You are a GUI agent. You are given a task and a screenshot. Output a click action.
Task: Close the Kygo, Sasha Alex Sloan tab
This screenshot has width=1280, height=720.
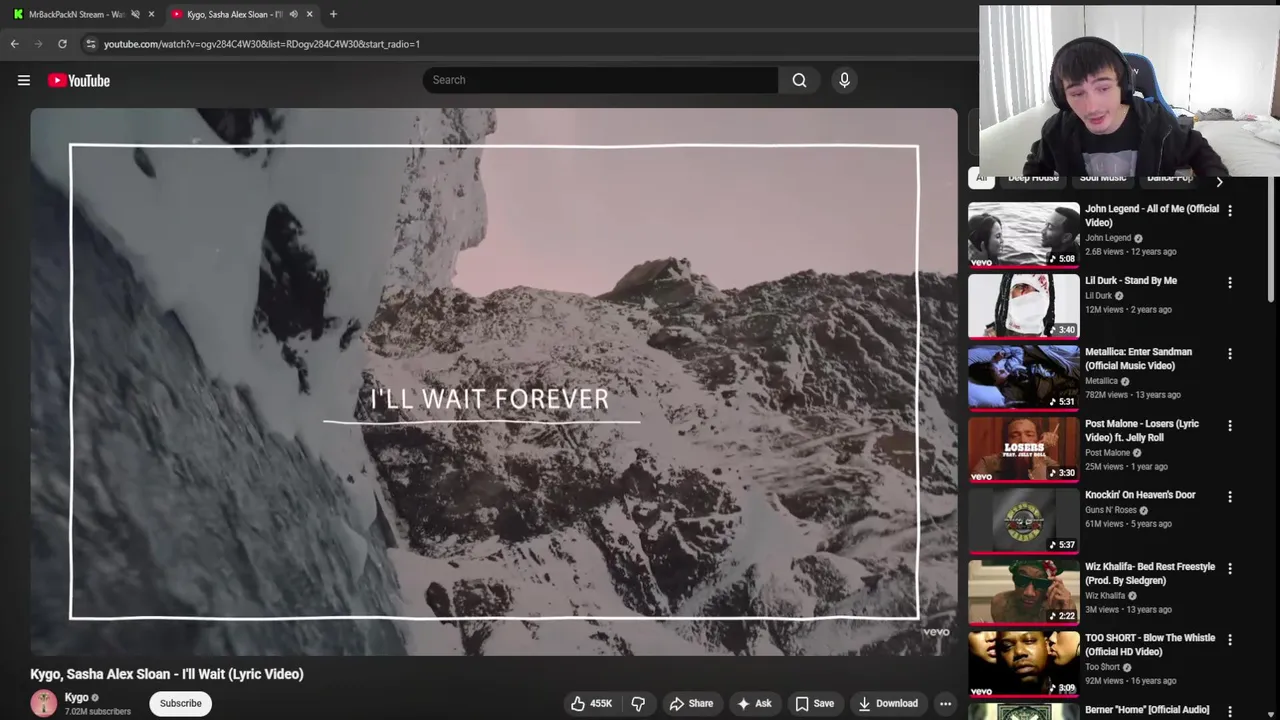(310, 14)
